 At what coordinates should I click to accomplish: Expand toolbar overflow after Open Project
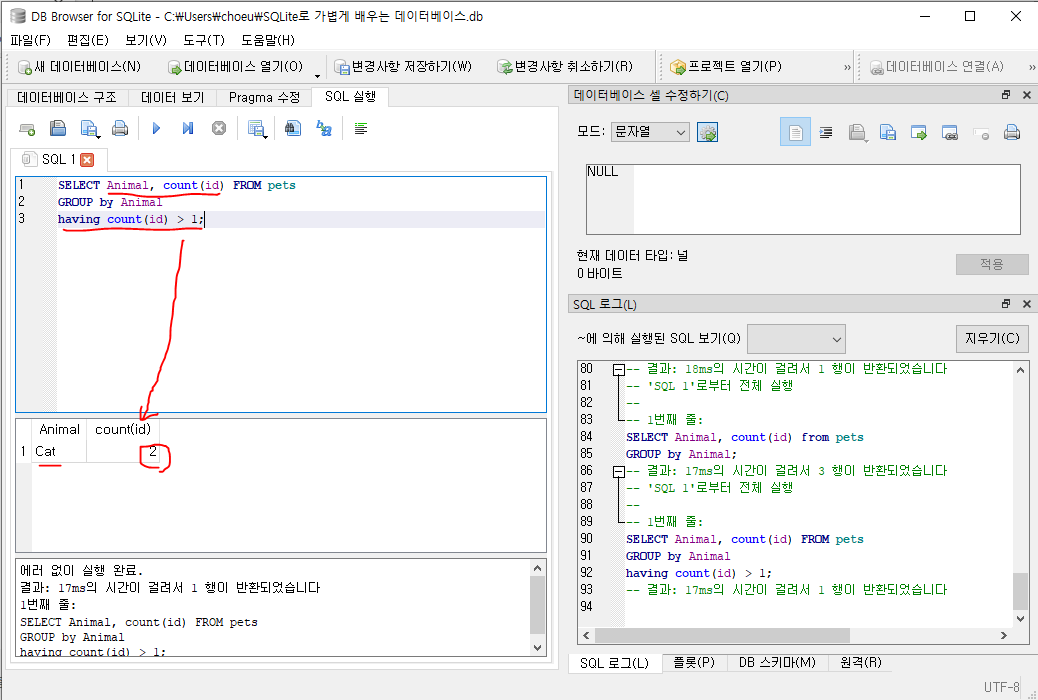tap(847, 67)
